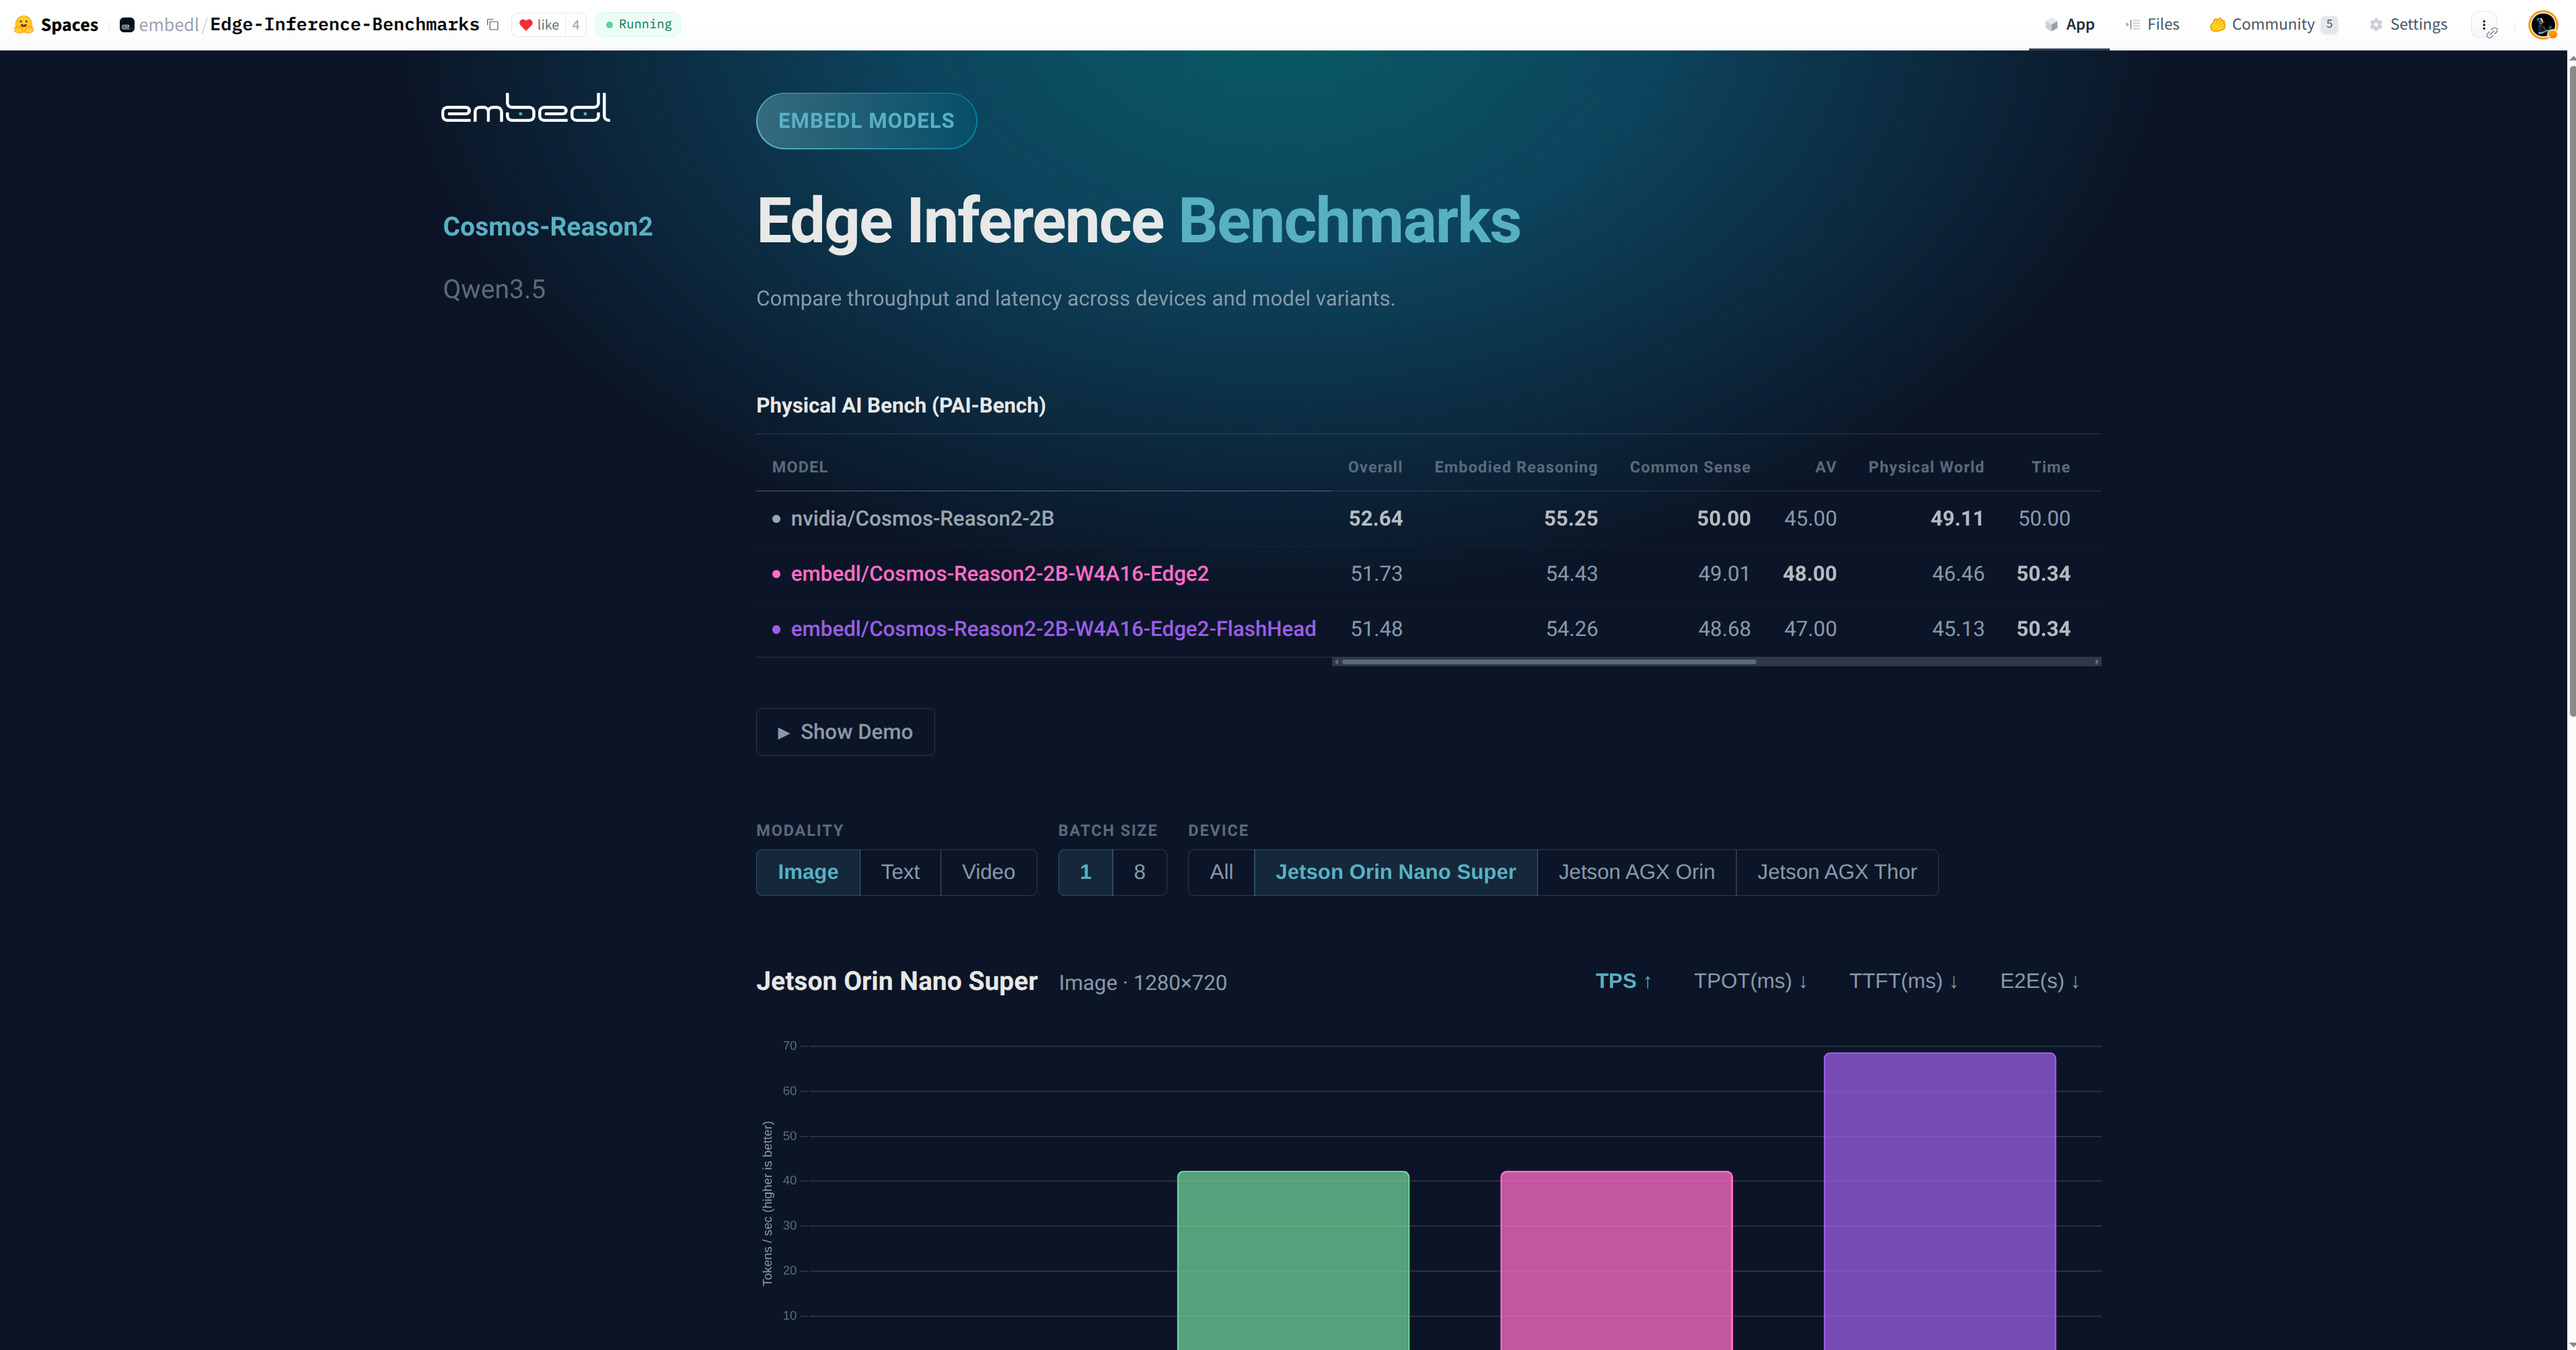The width and height of the screenshot is (2576, 1350).
Task: Select Jetson AGX Thor device
Action: [x=1837, y=872]
